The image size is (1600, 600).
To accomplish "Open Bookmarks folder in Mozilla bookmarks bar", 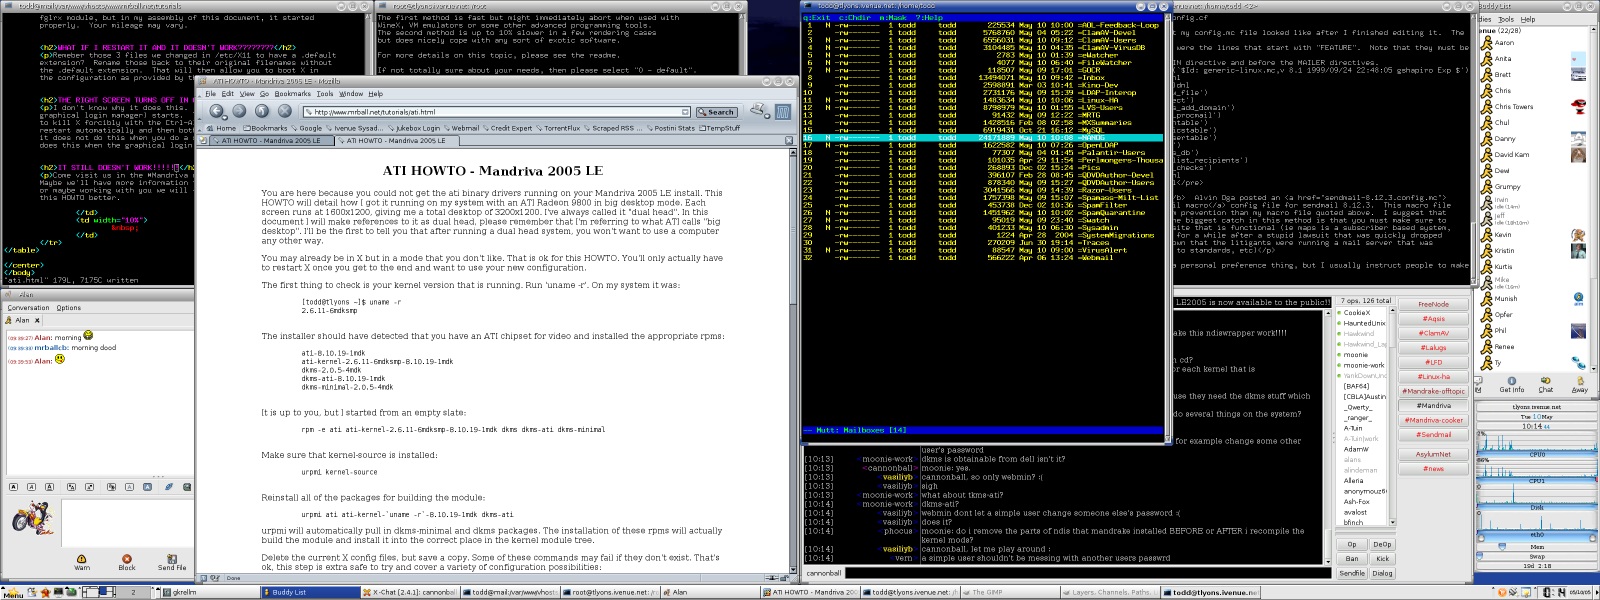I will (265, 128).
